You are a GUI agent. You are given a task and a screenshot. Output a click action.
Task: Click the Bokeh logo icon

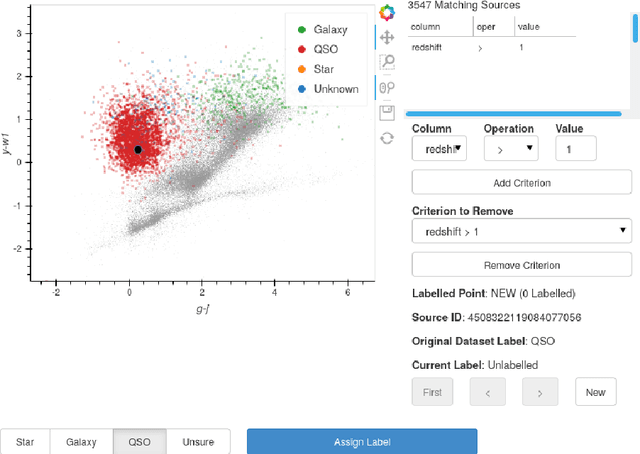click(388, 13)
